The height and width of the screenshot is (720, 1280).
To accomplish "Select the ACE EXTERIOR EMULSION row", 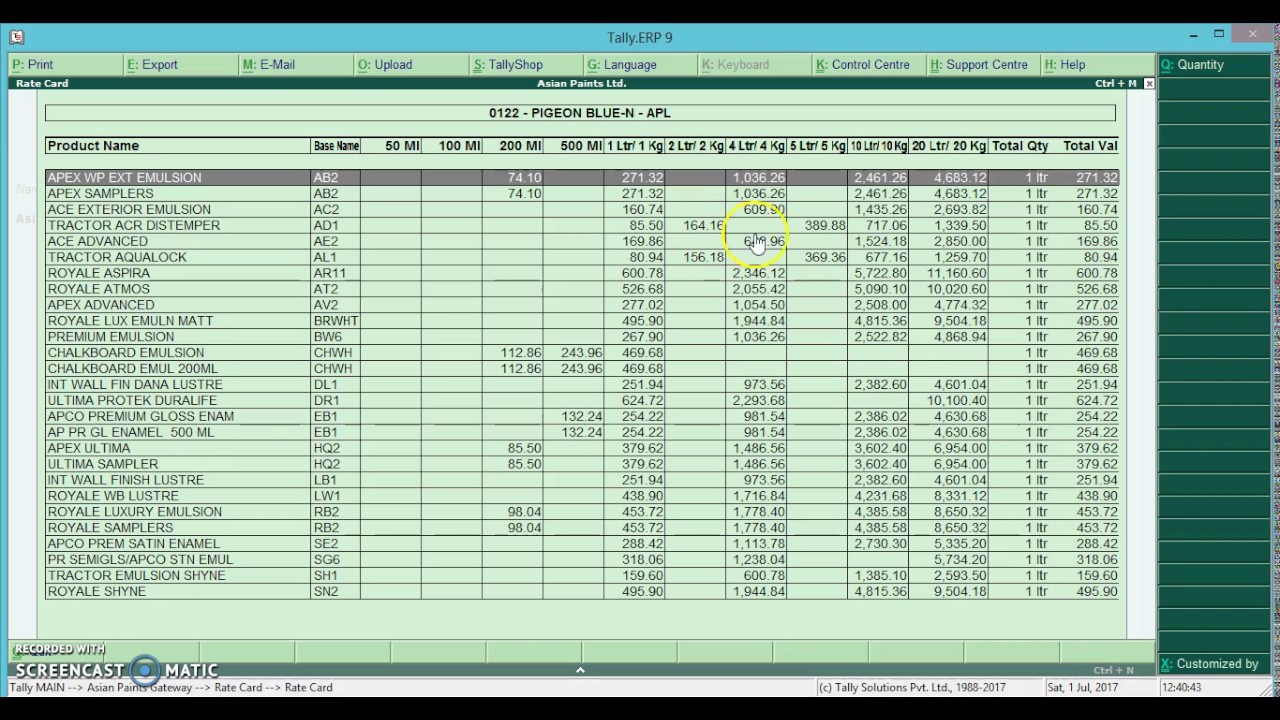I will coord(582,209).
